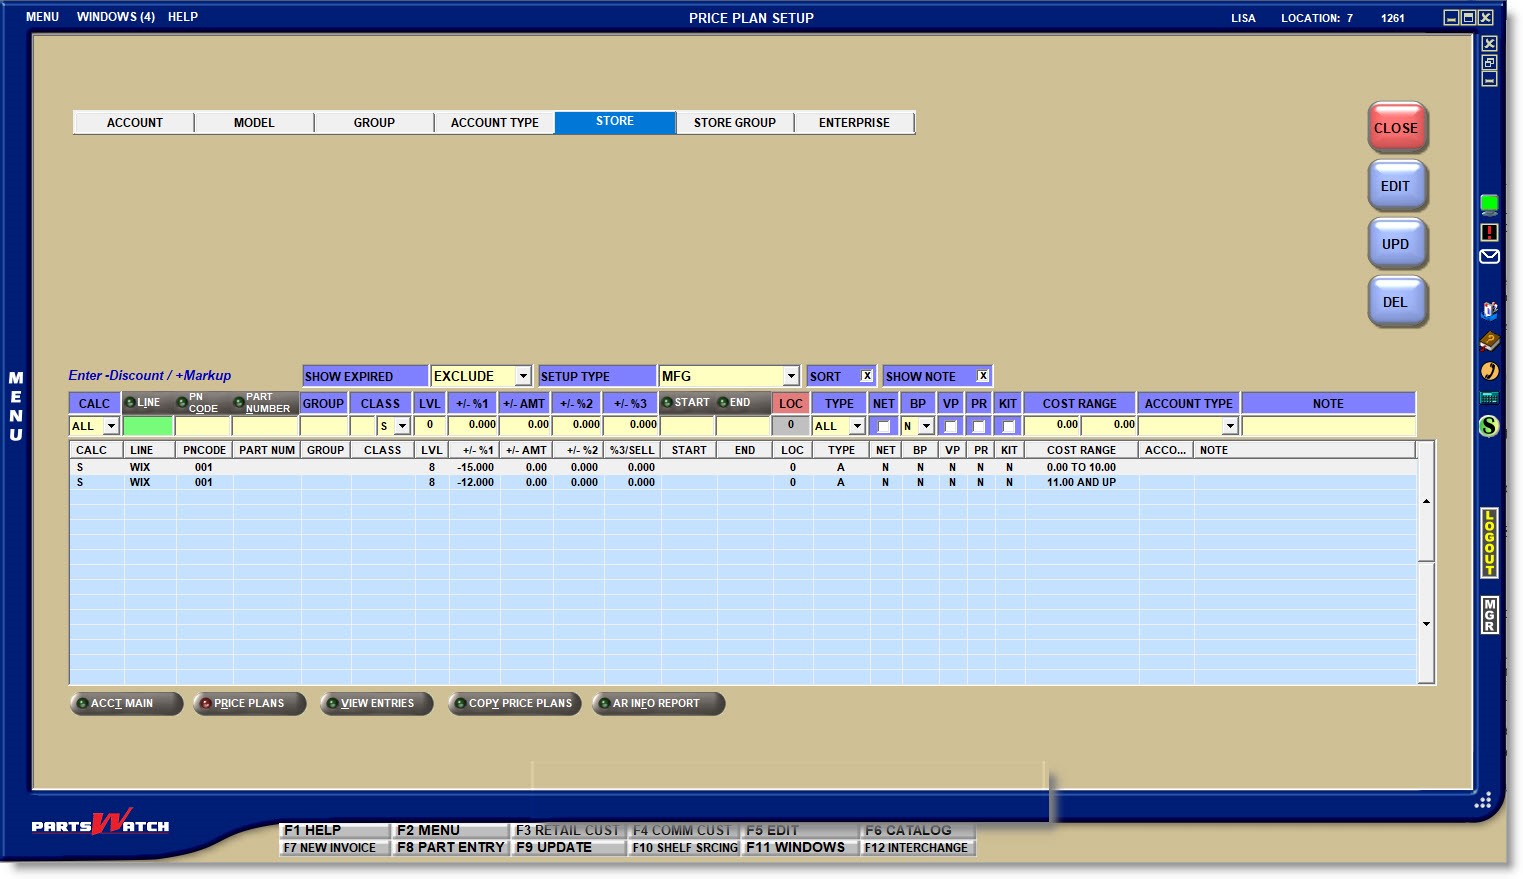Click the green LINE input field

(x=148, y=426)
